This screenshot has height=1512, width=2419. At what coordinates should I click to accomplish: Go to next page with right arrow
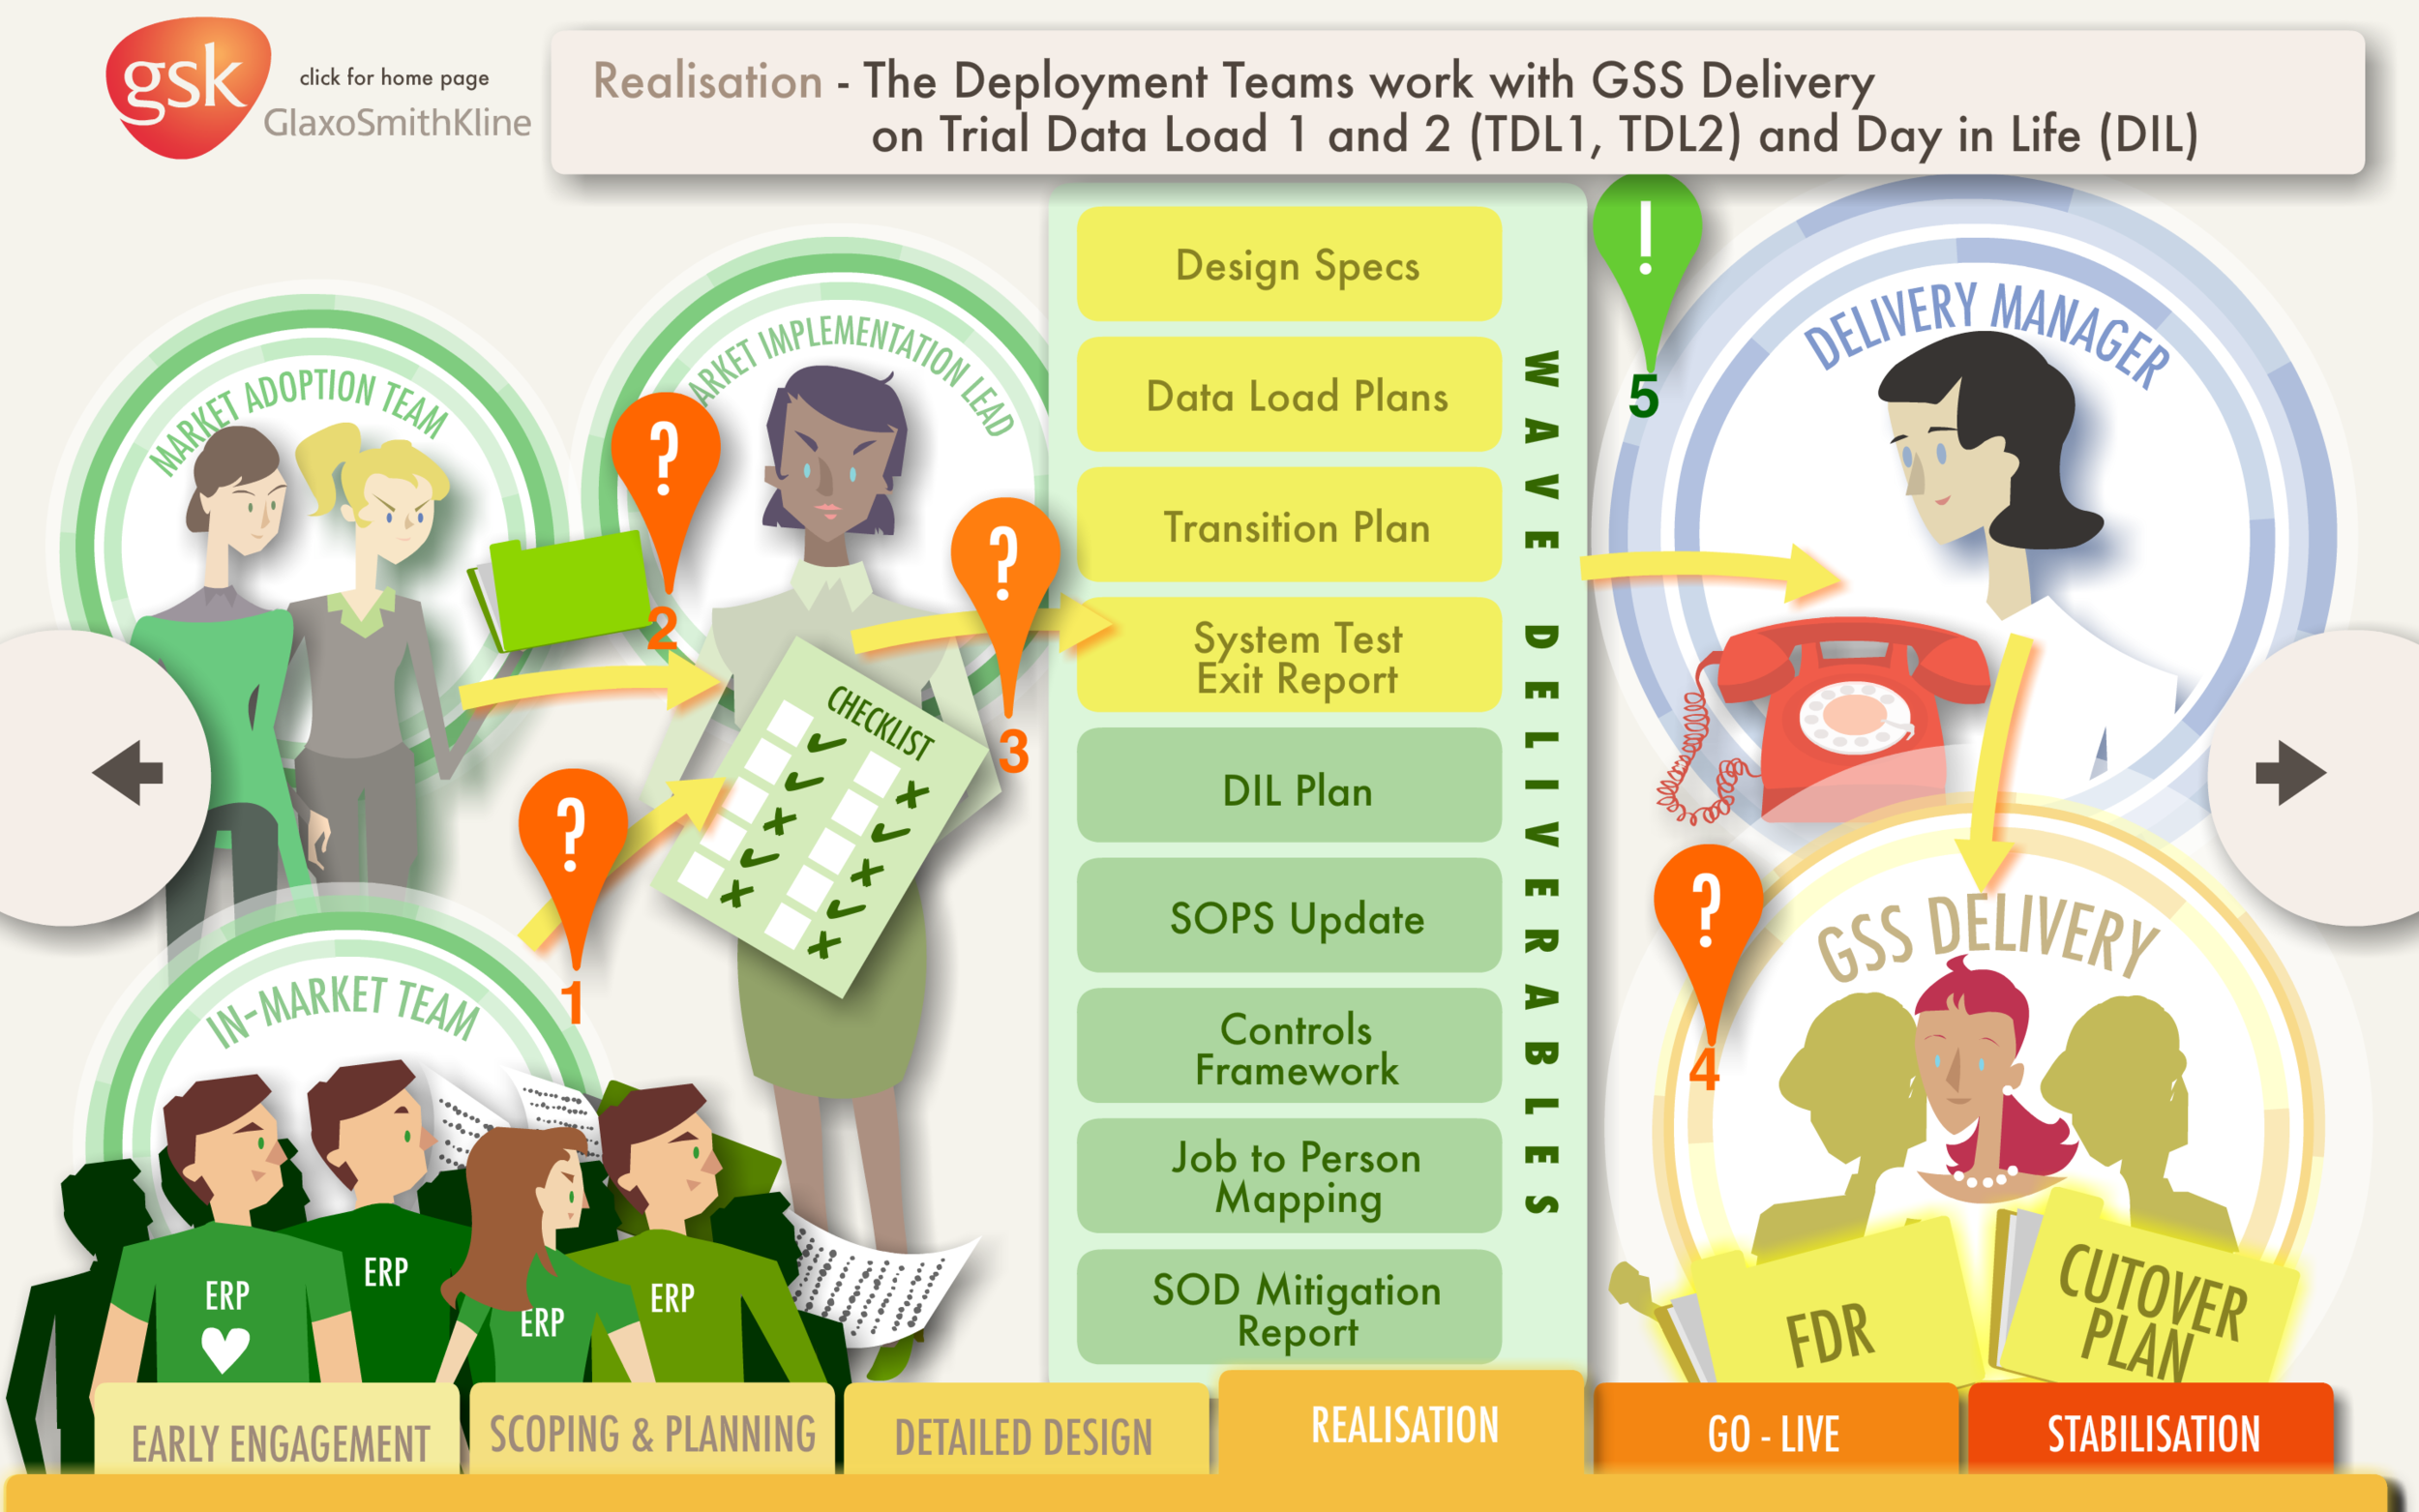2290,773
